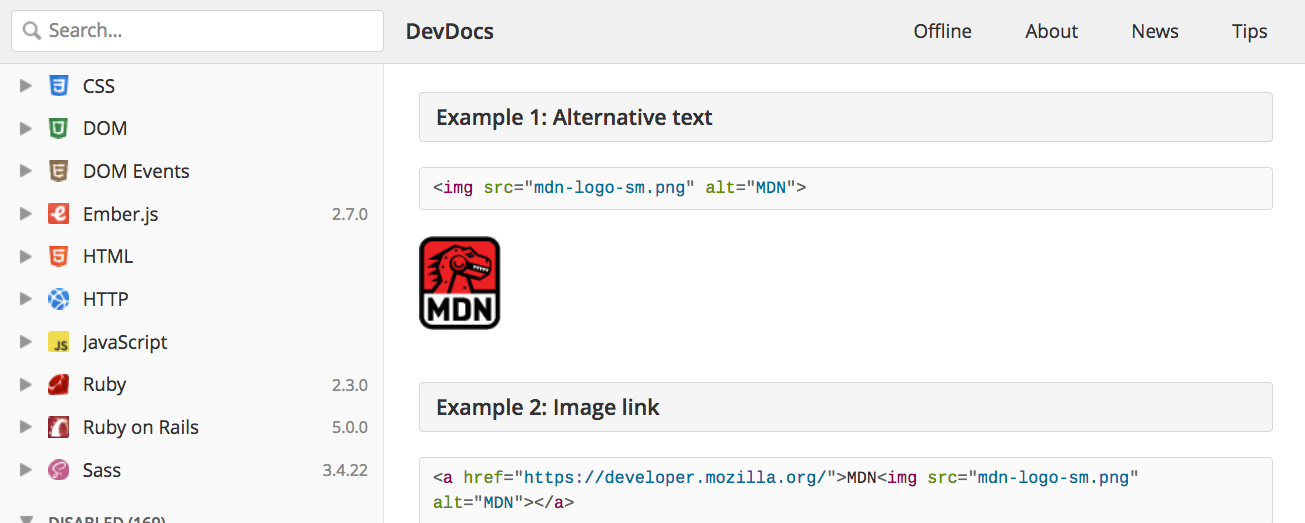The height and width of the screenshot is (523, 1305).
Task: Expand the HTML tree arrow
Action: [26, 257]
